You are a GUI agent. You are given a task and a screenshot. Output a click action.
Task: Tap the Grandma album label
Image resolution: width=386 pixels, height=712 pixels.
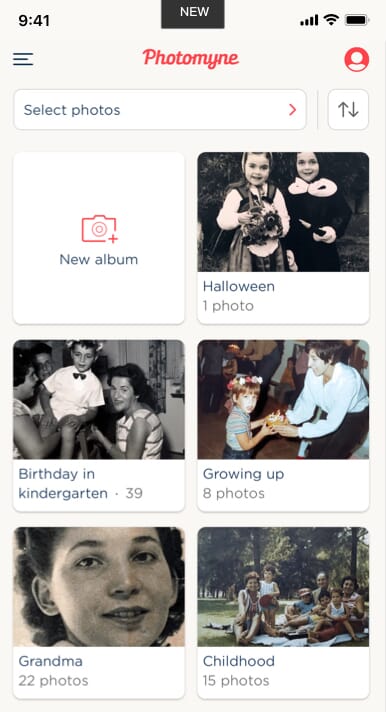(50, 661)
